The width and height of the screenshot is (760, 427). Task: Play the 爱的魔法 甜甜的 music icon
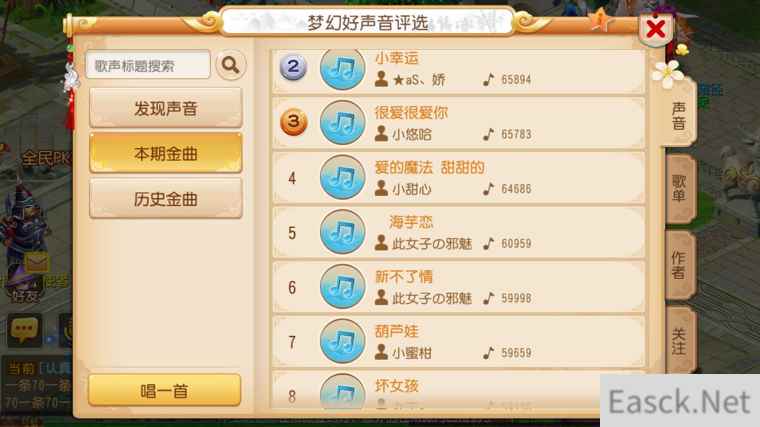[x=343, y=177]
